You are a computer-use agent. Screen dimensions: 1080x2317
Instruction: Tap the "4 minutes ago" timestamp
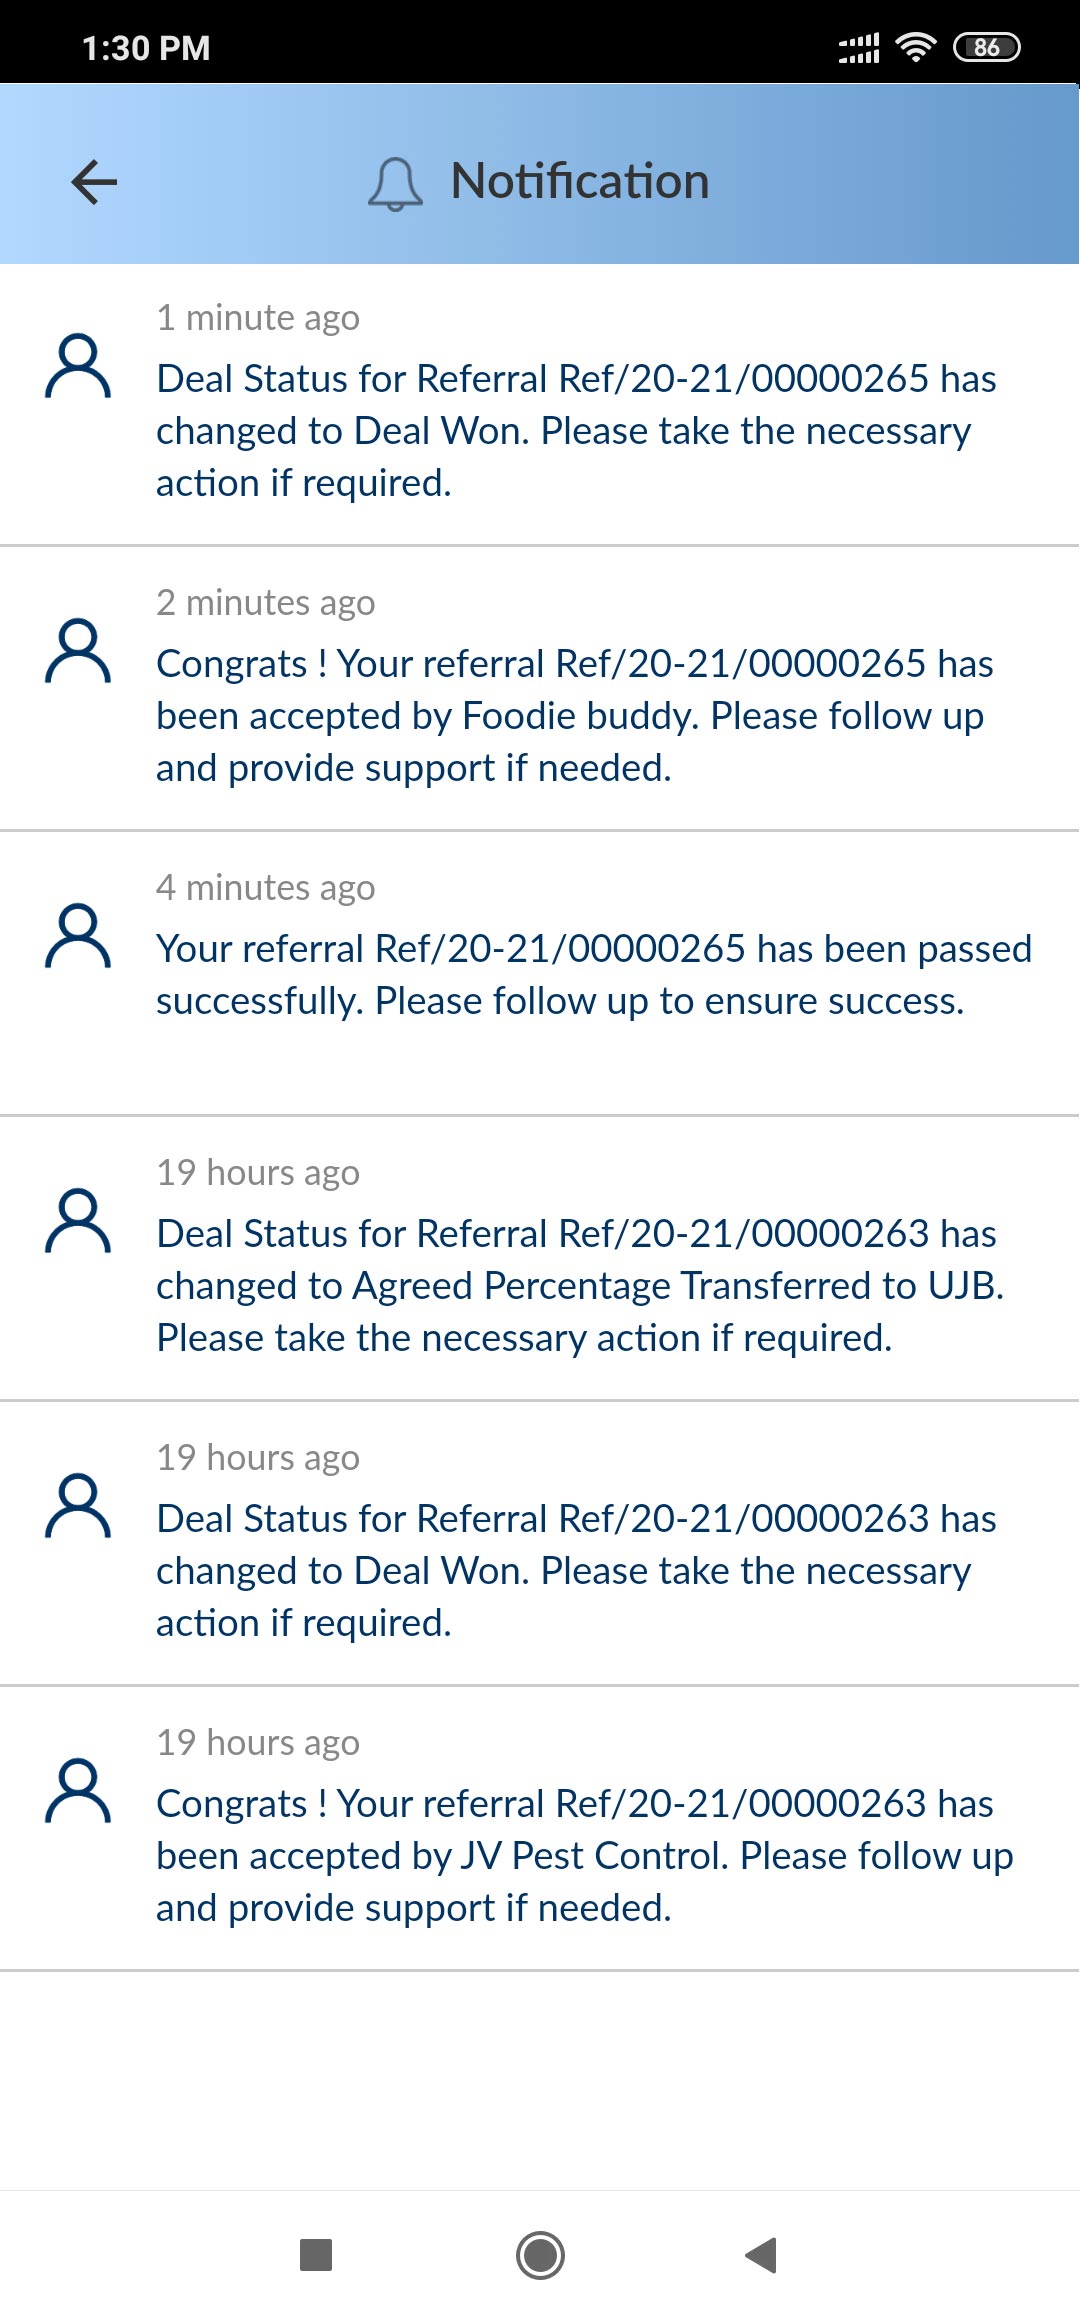click(x=266, y=888)
